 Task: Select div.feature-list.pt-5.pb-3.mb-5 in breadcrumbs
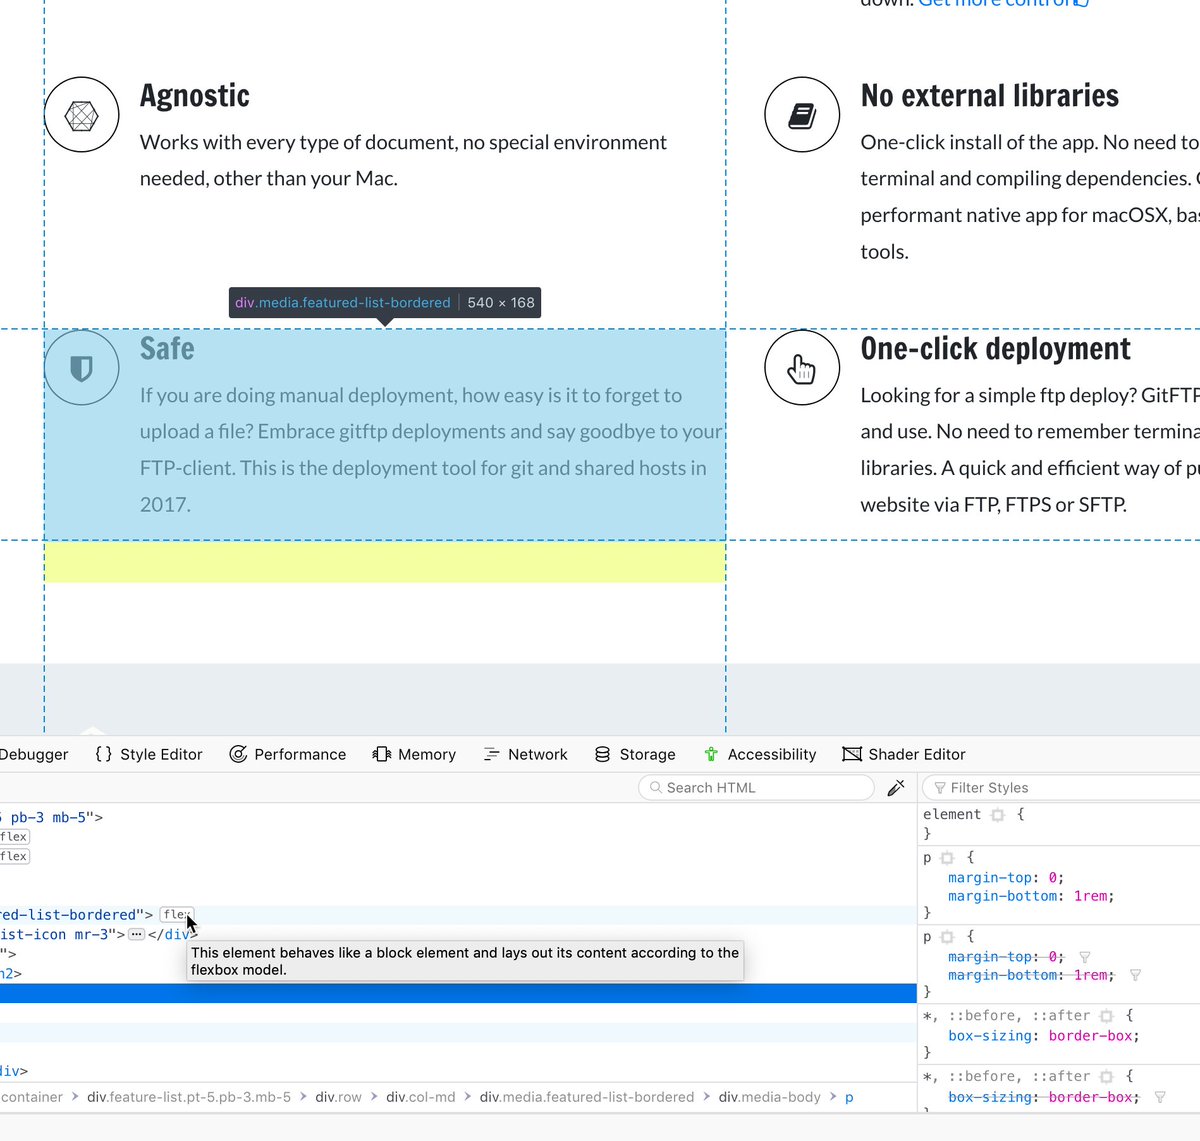click(189, 1097)
